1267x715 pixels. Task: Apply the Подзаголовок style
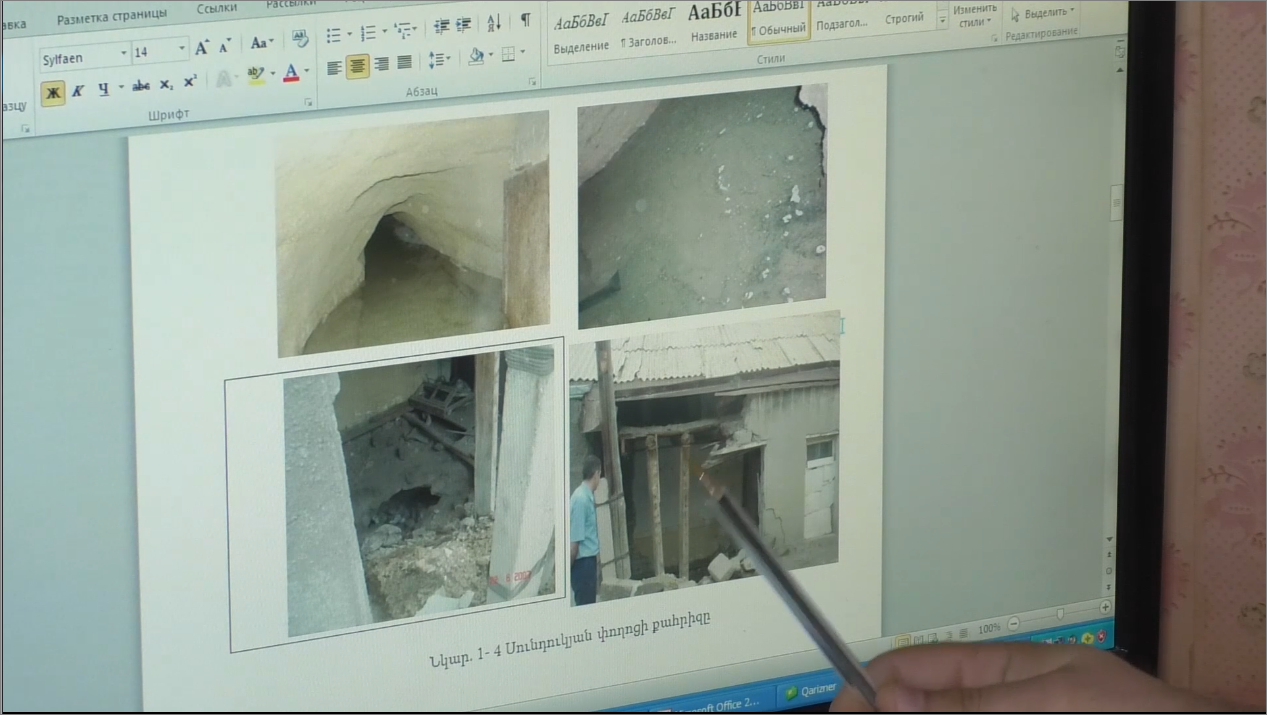tap(842, 14)
